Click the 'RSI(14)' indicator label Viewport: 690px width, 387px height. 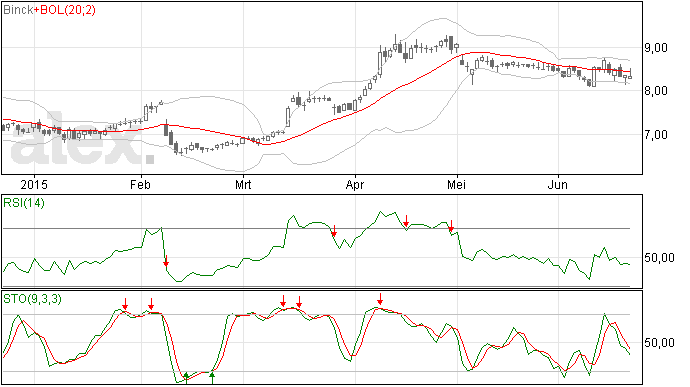tap(24, 203)
